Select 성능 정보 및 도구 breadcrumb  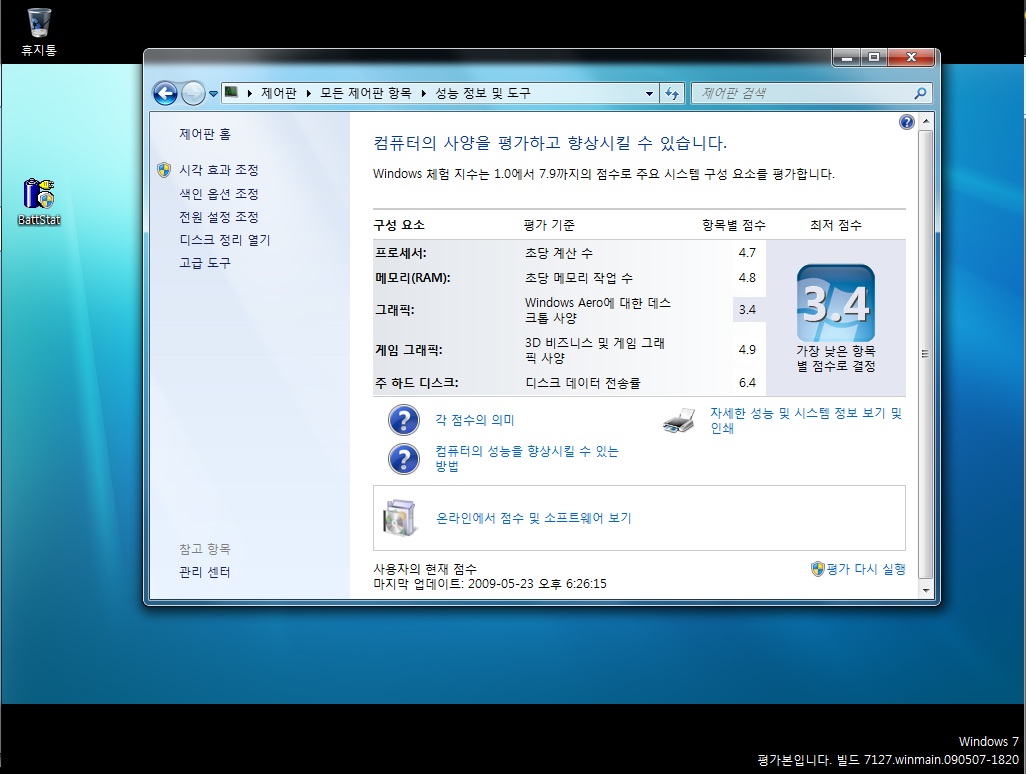[482, 93]
